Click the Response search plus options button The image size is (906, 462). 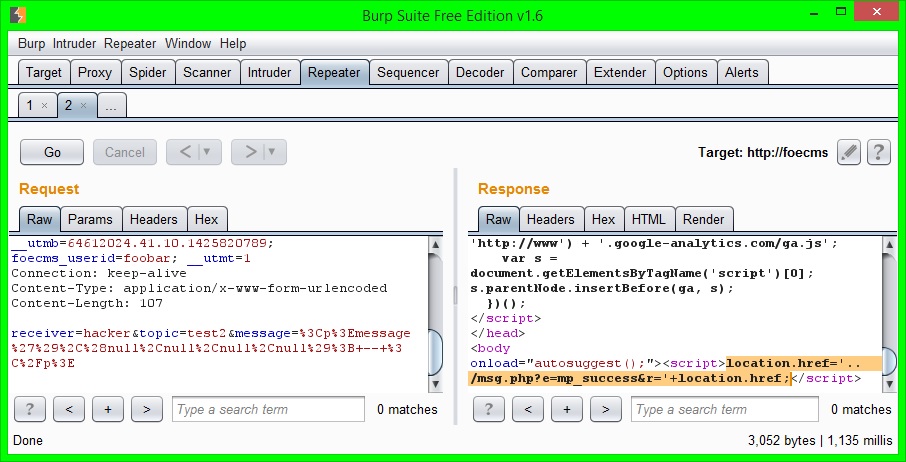coord(567,409)
